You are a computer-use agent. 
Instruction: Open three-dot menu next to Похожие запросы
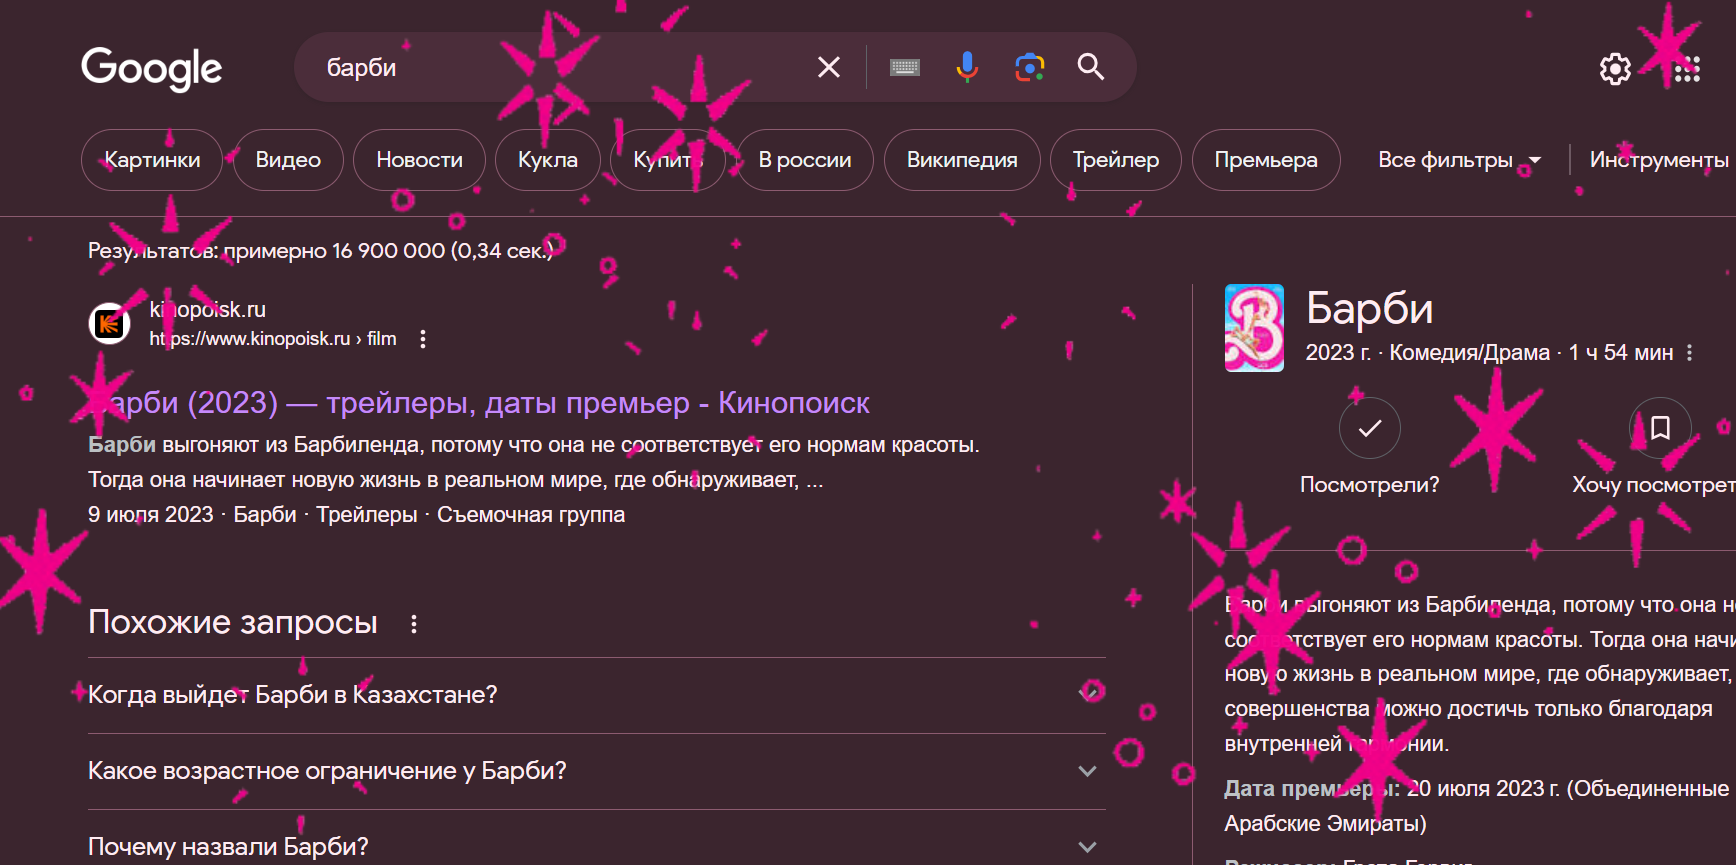click(x=414, y=624)
